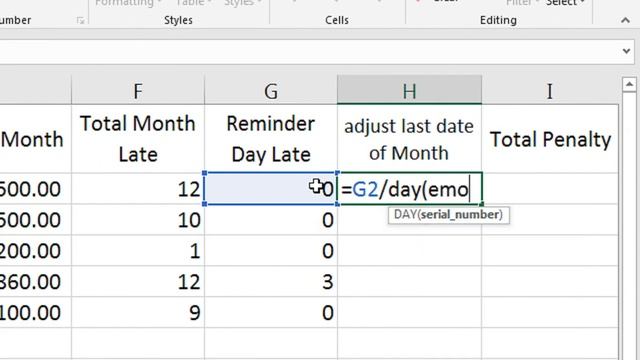
Task: Click inside the cell being edited "=G2/day(emo"
Action: click(409, 189)
